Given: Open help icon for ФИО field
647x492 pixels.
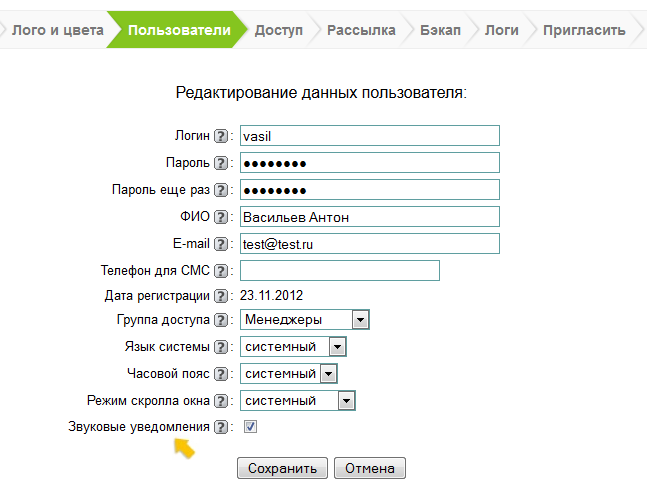Looking at the screenshot, I should (221, 217).
